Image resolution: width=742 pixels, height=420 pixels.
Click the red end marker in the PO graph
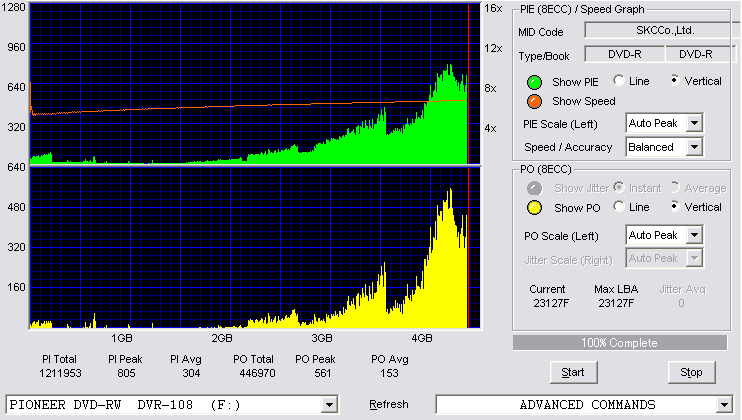coord(468,248)
